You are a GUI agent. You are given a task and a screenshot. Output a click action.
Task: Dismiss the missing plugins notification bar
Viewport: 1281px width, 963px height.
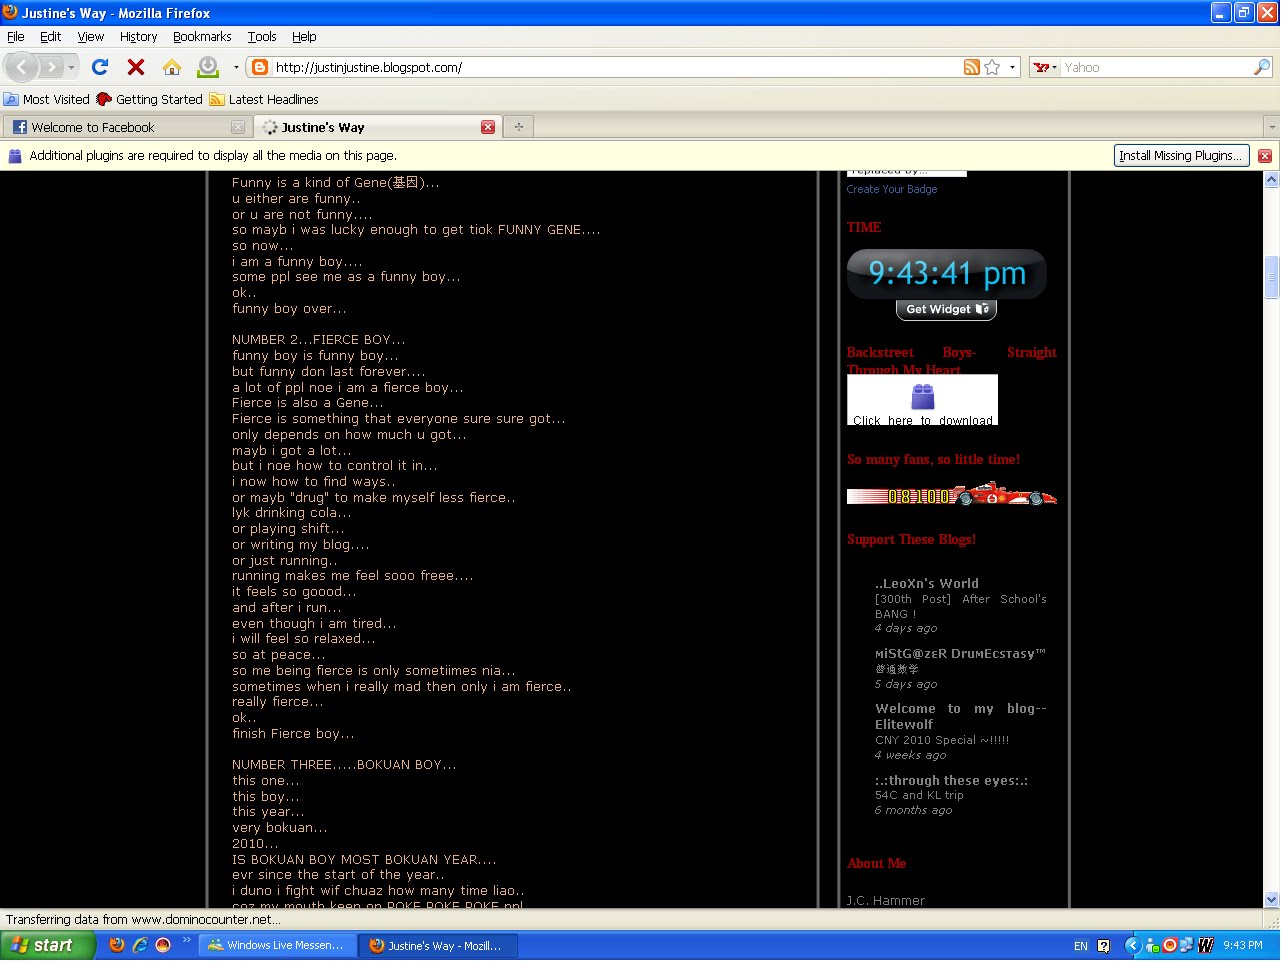point(1265,155)
